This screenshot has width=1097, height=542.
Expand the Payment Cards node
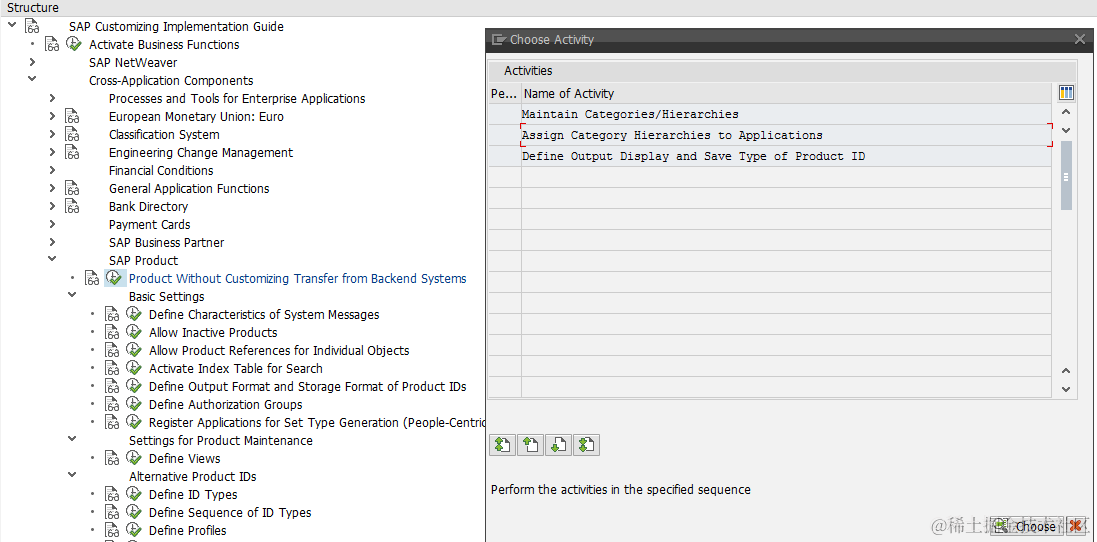[x=52, y=224]
